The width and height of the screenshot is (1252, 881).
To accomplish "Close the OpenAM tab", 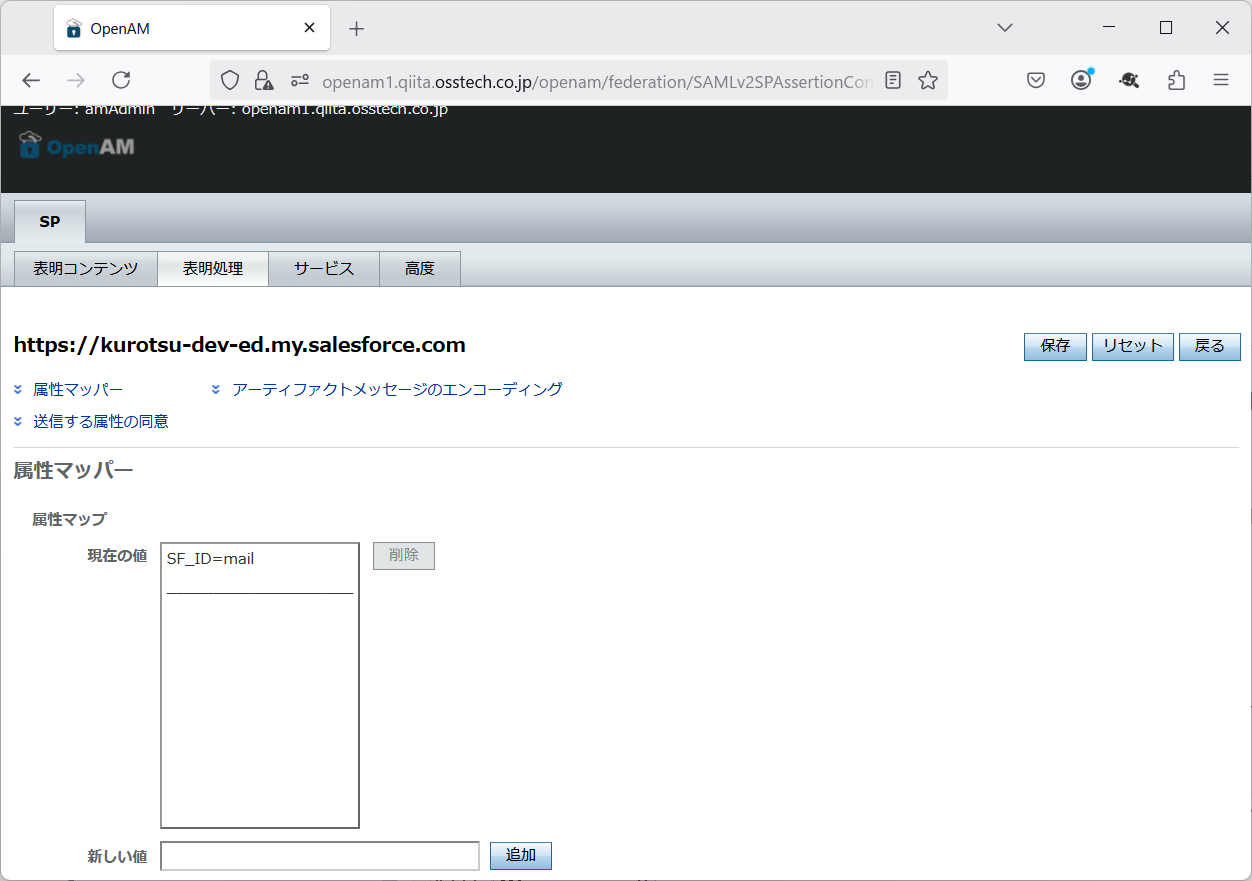I will click(310, 29).
